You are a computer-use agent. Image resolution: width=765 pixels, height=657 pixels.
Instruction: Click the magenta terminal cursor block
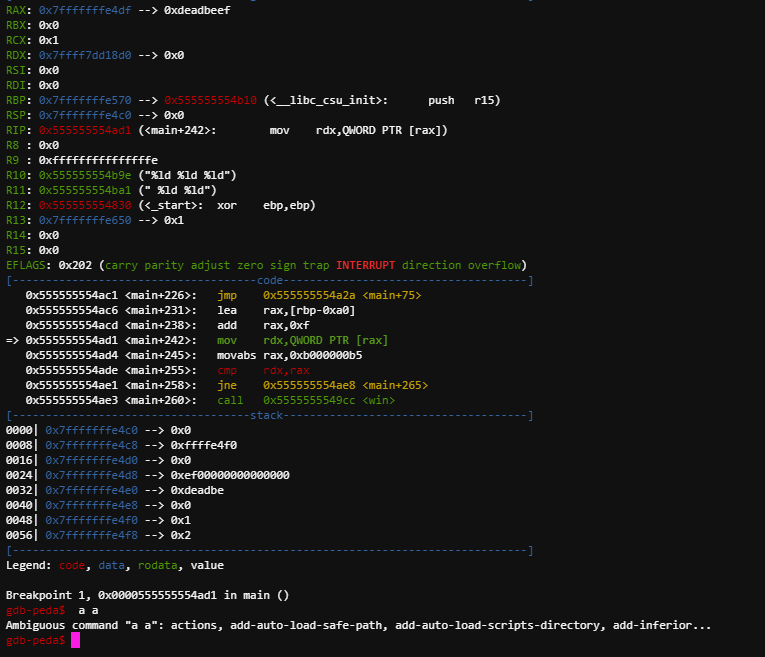pyautogui.click(x=75, y=640)
